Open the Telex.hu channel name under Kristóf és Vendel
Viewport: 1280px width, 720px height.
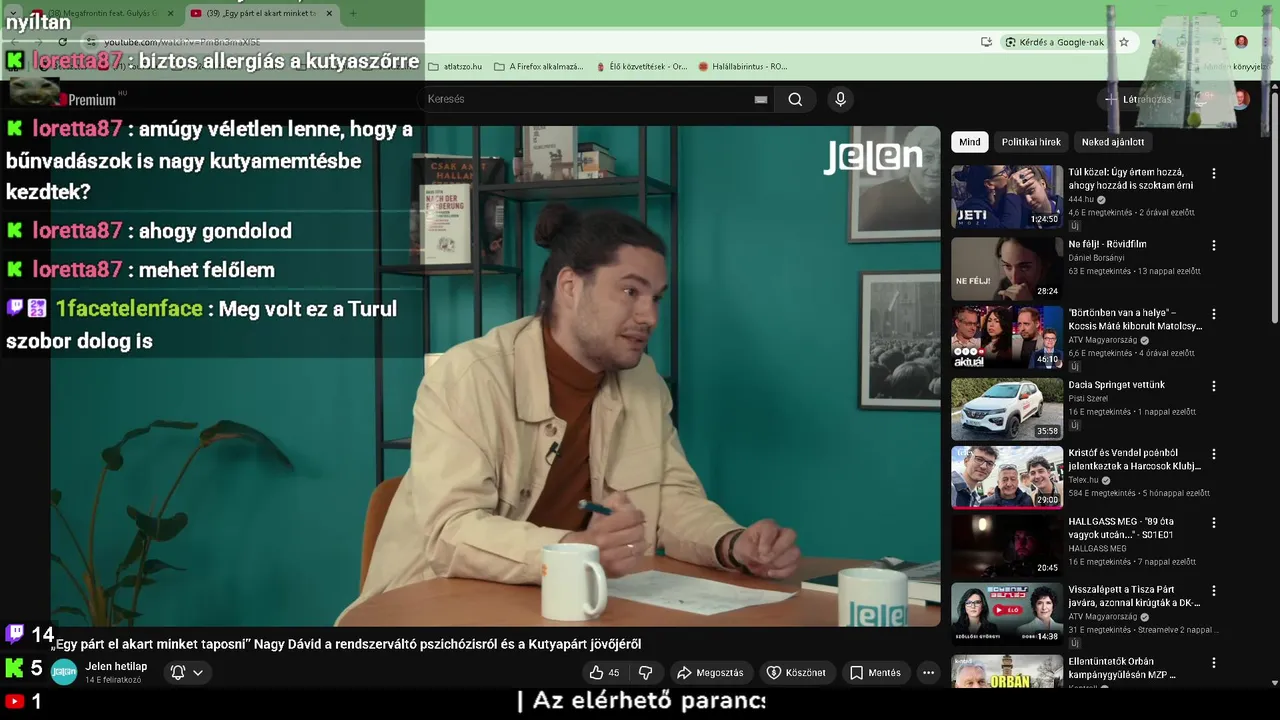pyautogui.click(x=1083, y=480)
